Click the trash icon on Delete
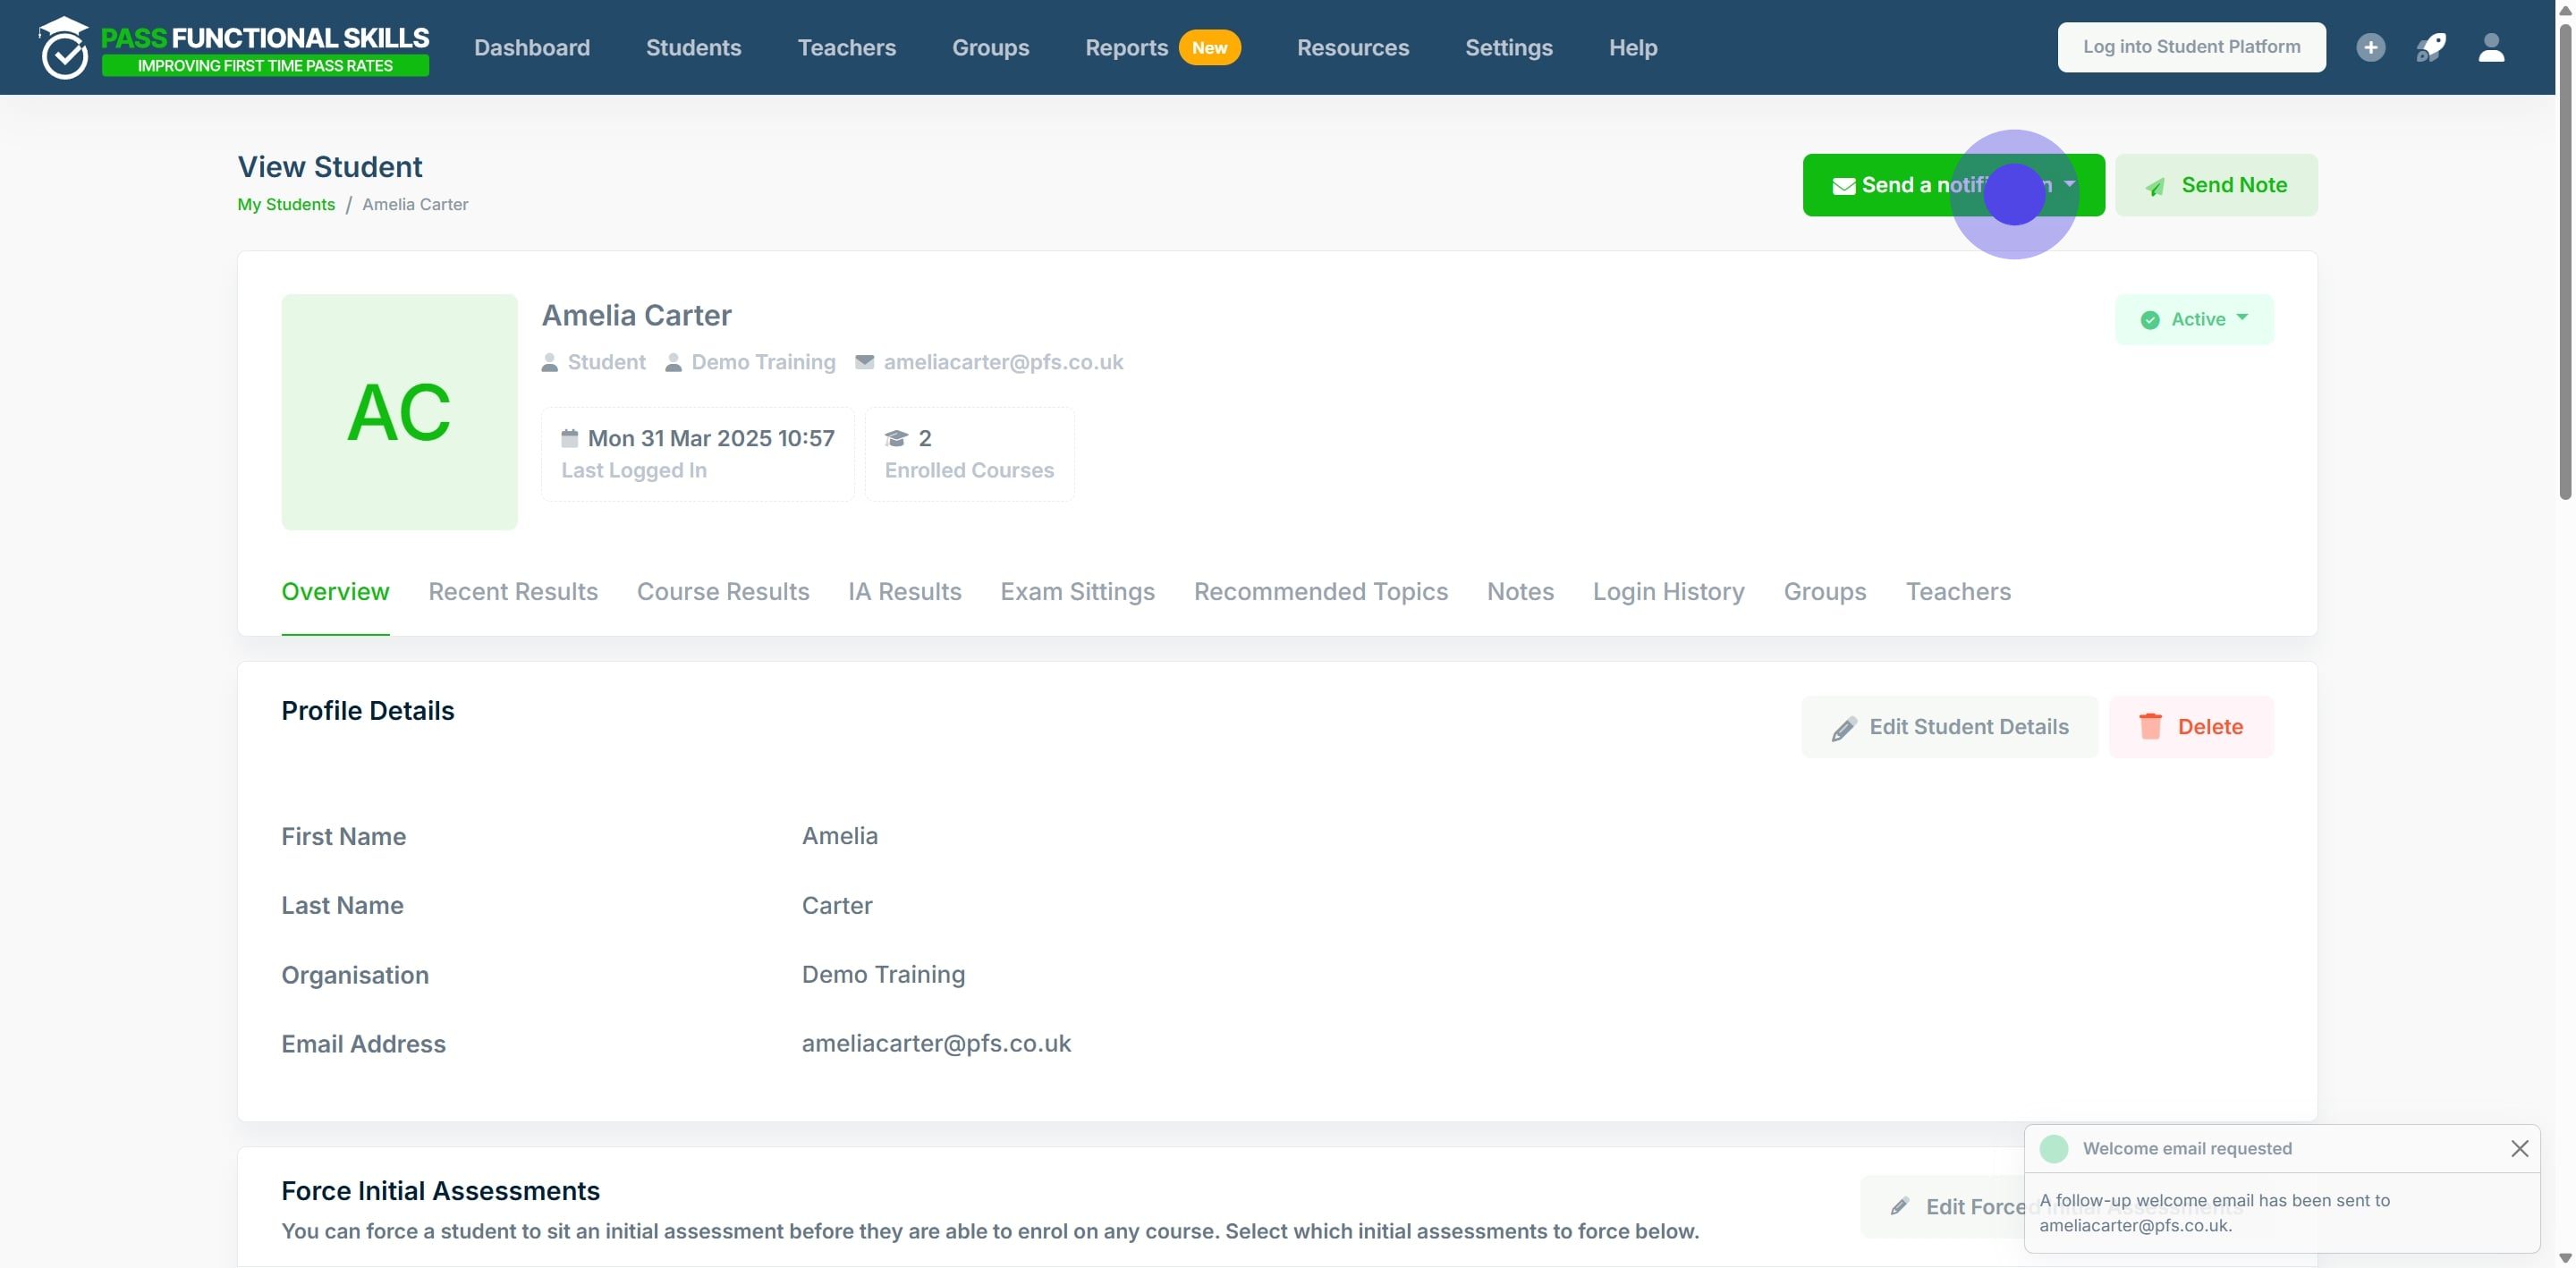Viewport: 2576px width, 1268px height. 2150,726
